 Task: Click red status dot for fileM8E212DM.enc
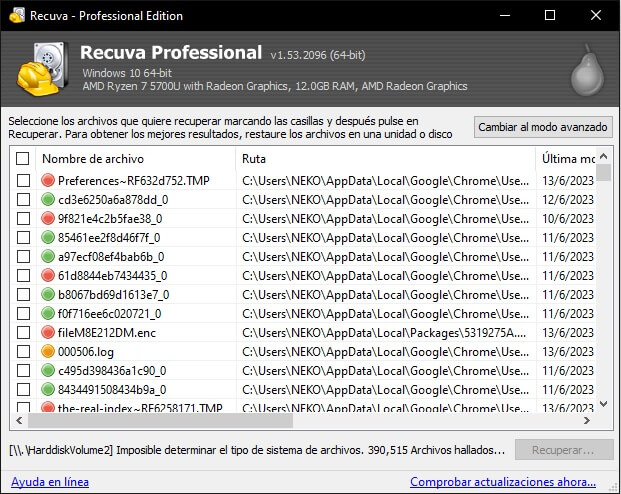coord(48,332)
